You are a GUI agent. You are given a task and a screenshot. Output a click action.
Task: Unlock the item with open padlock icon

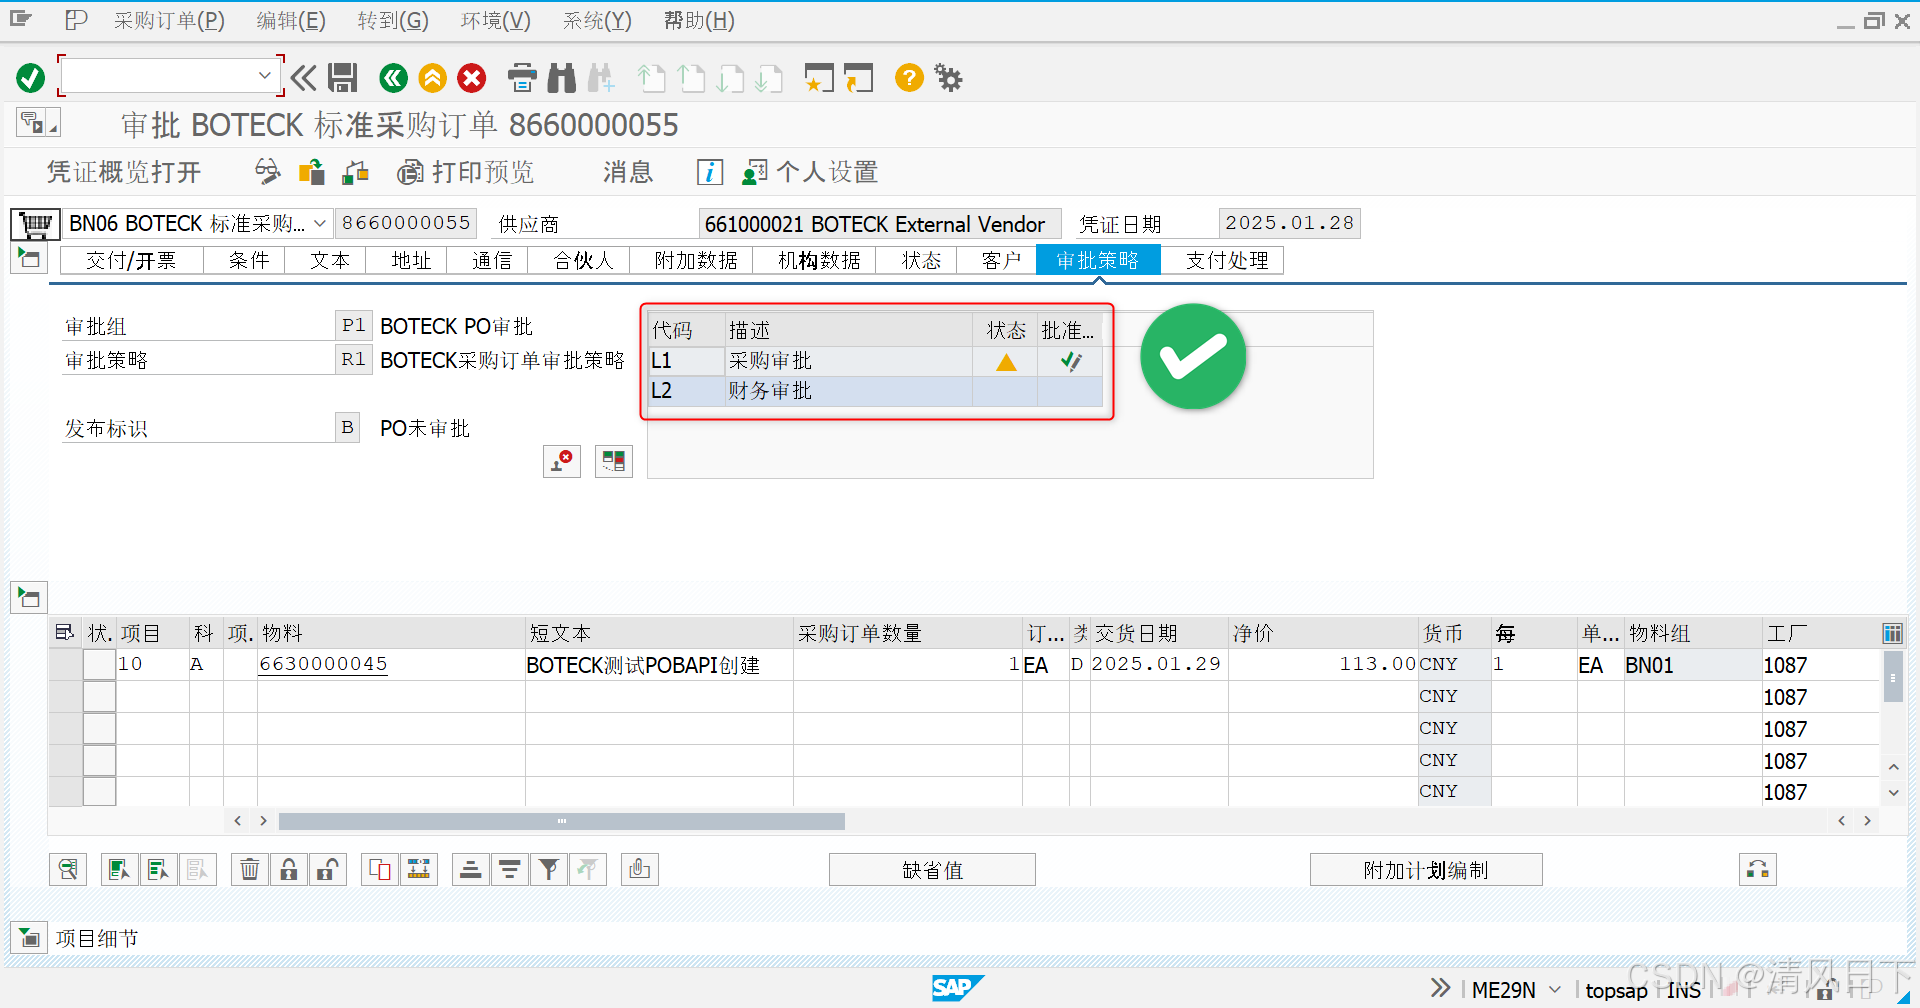pos(328,869)
